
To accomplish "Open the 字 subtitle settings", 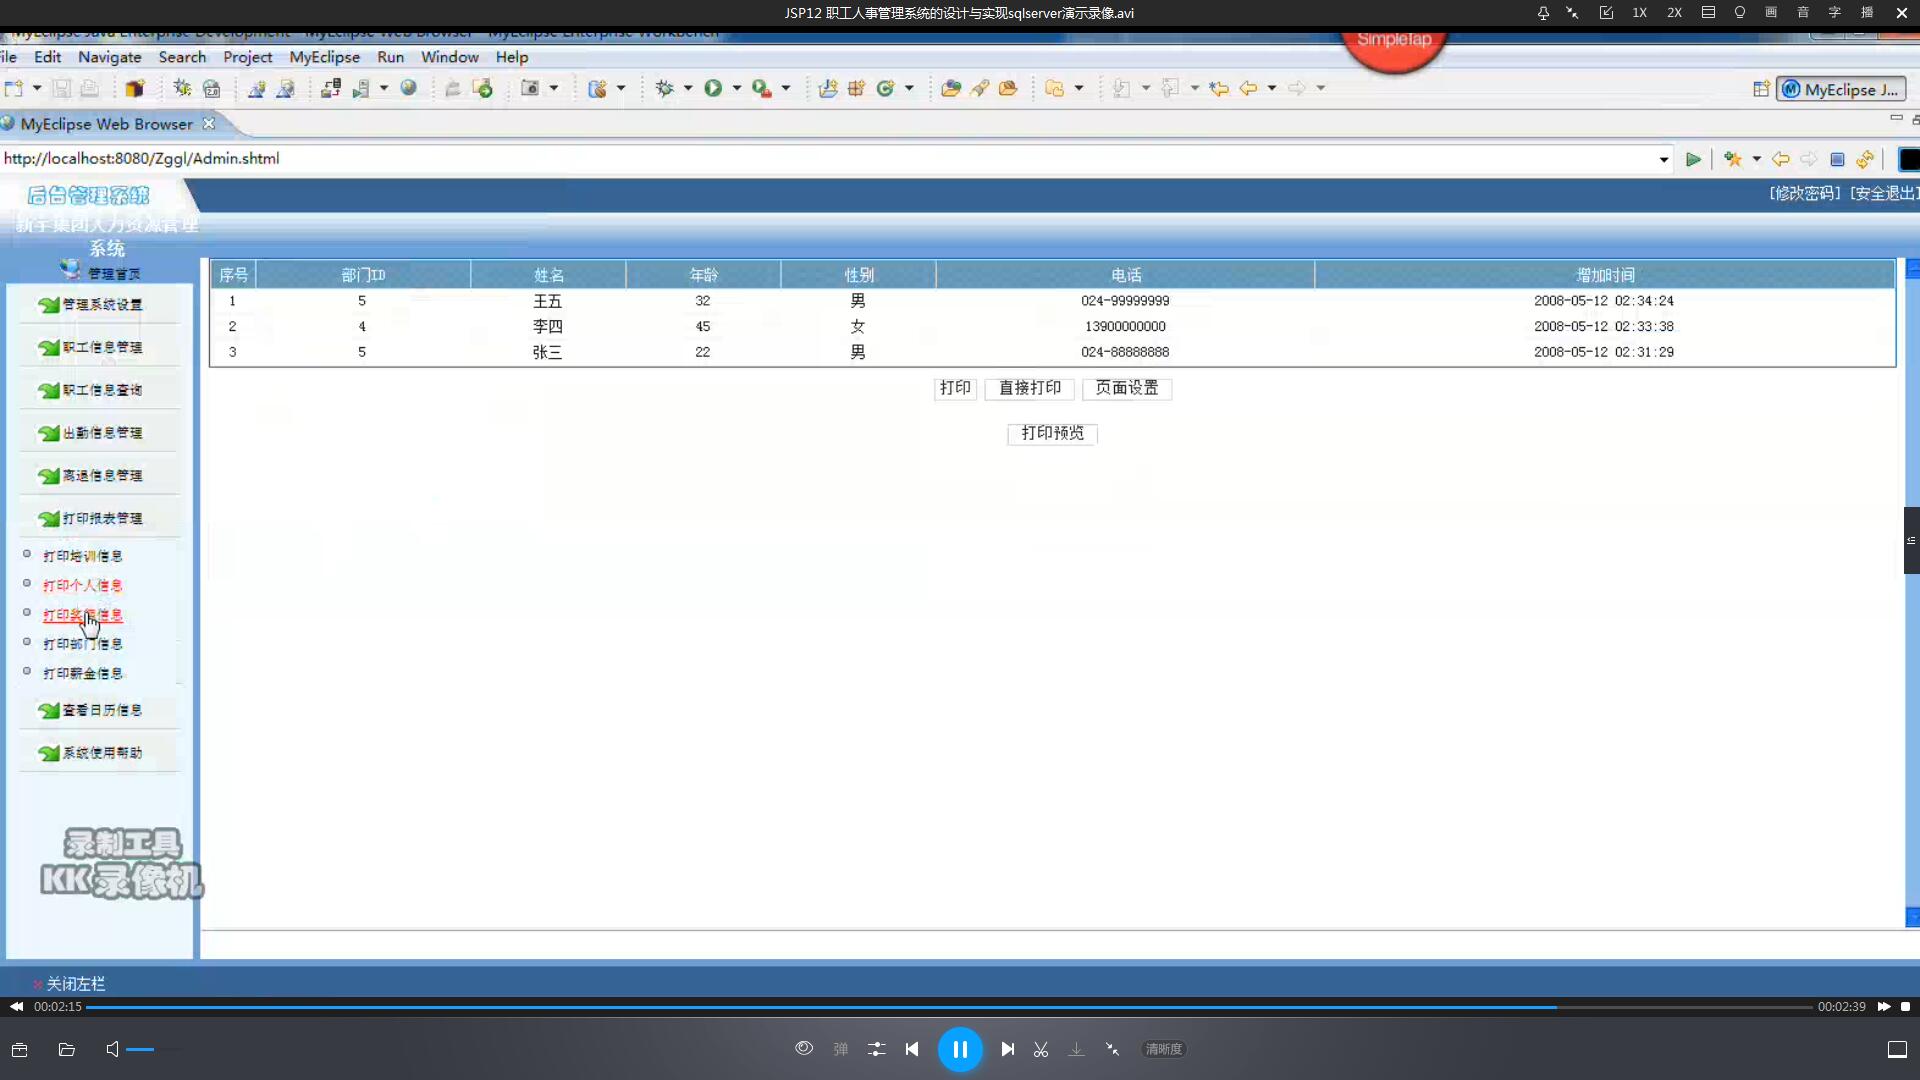I will (x=1835, y=13).
